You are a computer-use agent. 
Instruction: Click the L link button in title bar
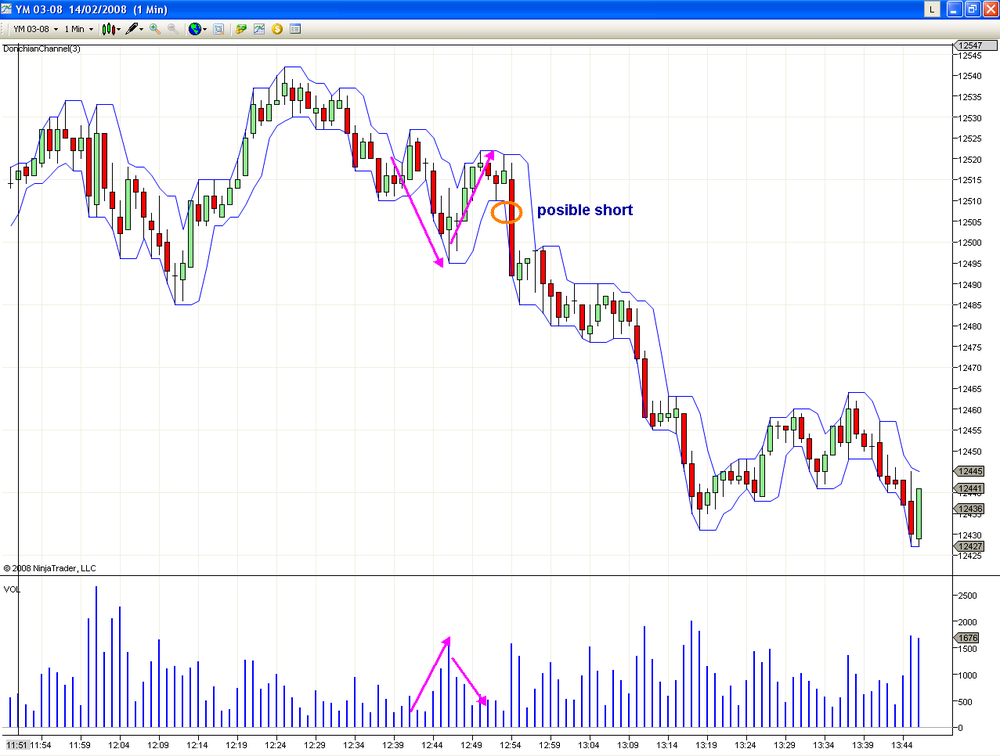coord(932,9)
